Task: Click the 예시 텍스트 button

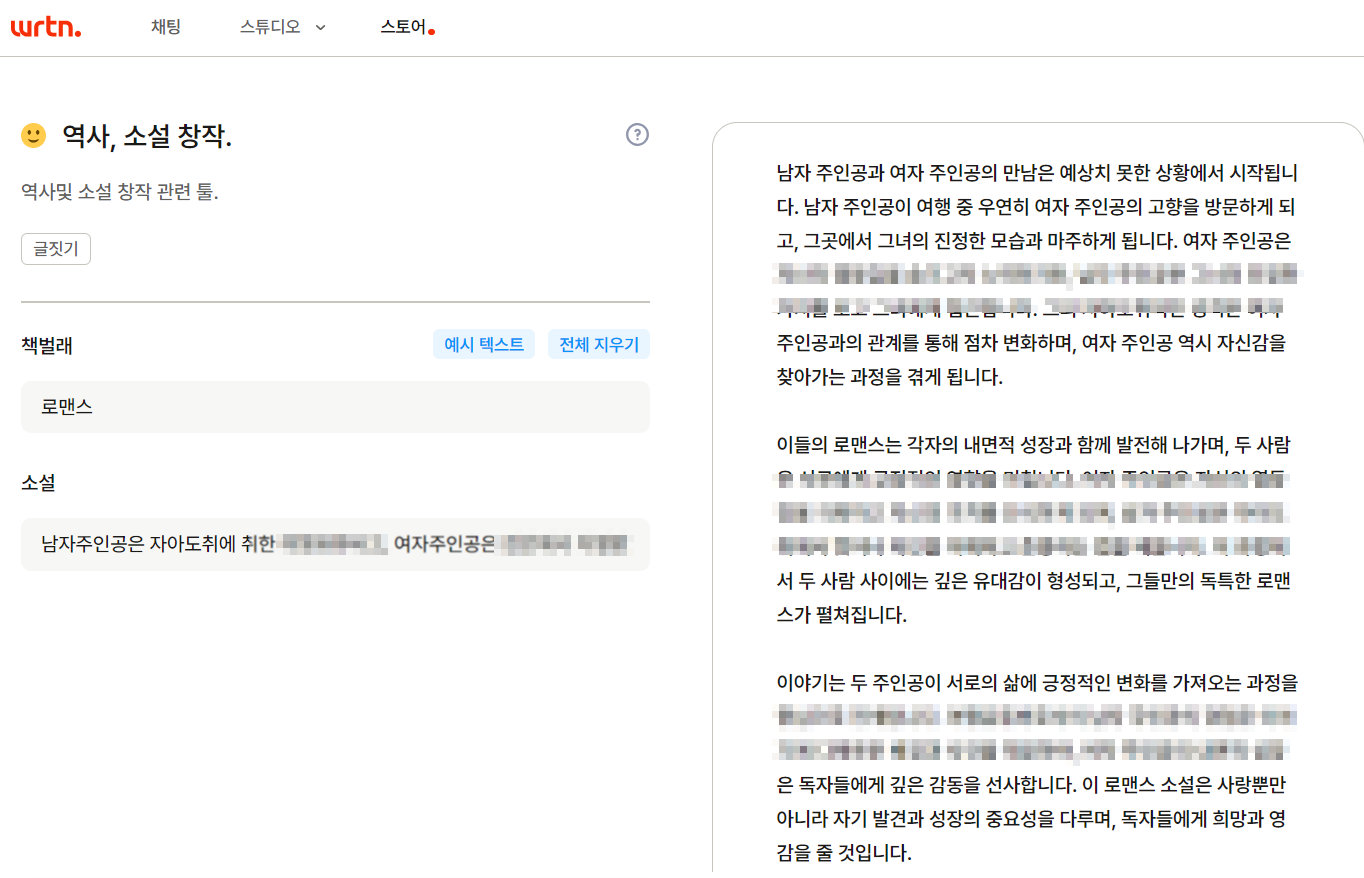Action: click(x=484, y=344)
